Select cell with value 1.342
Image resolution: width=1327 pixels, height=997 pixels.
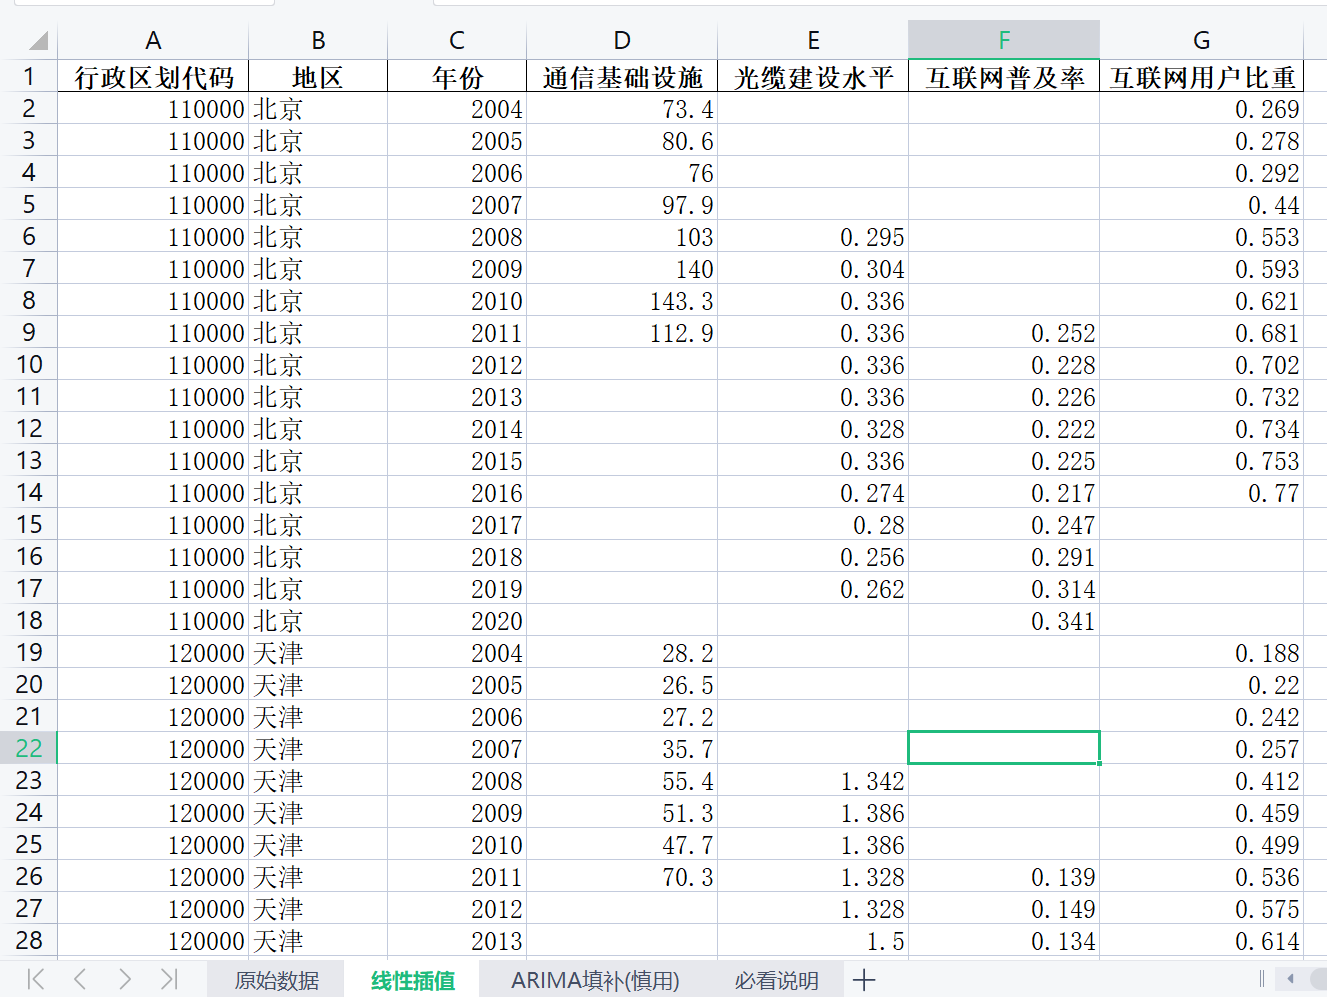pyautogui.click(x=813, y=780)
